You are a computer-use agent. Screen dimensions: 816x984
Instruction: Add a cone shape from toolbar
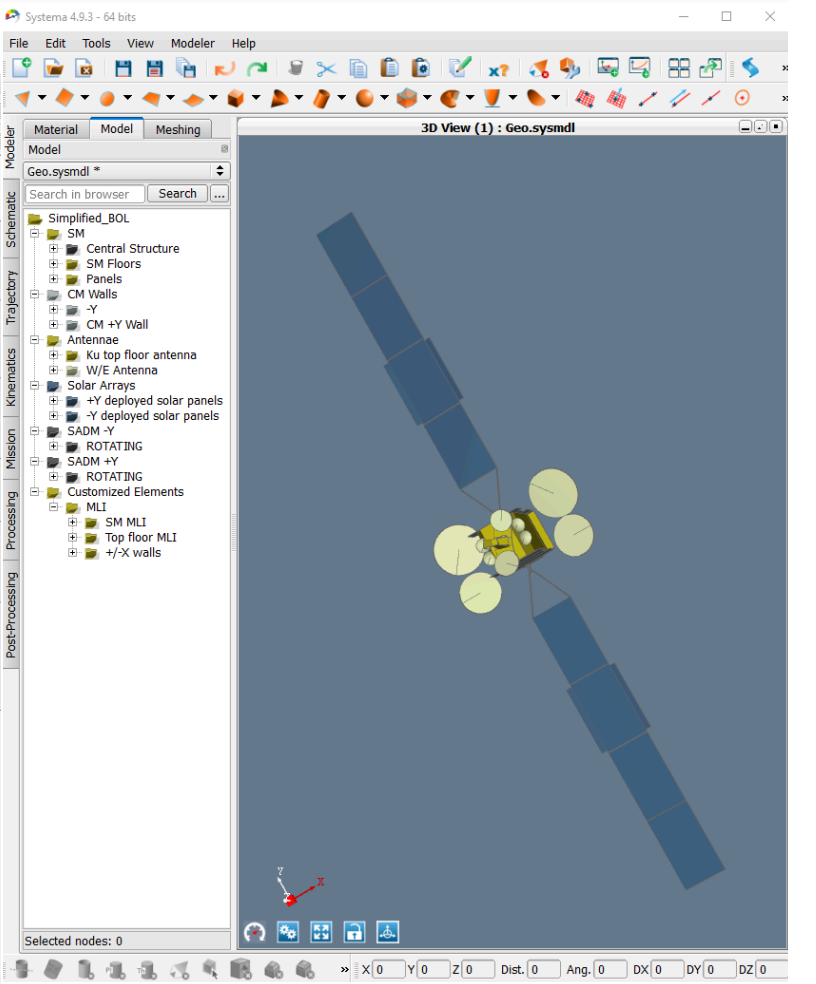(x=279, y=98)
